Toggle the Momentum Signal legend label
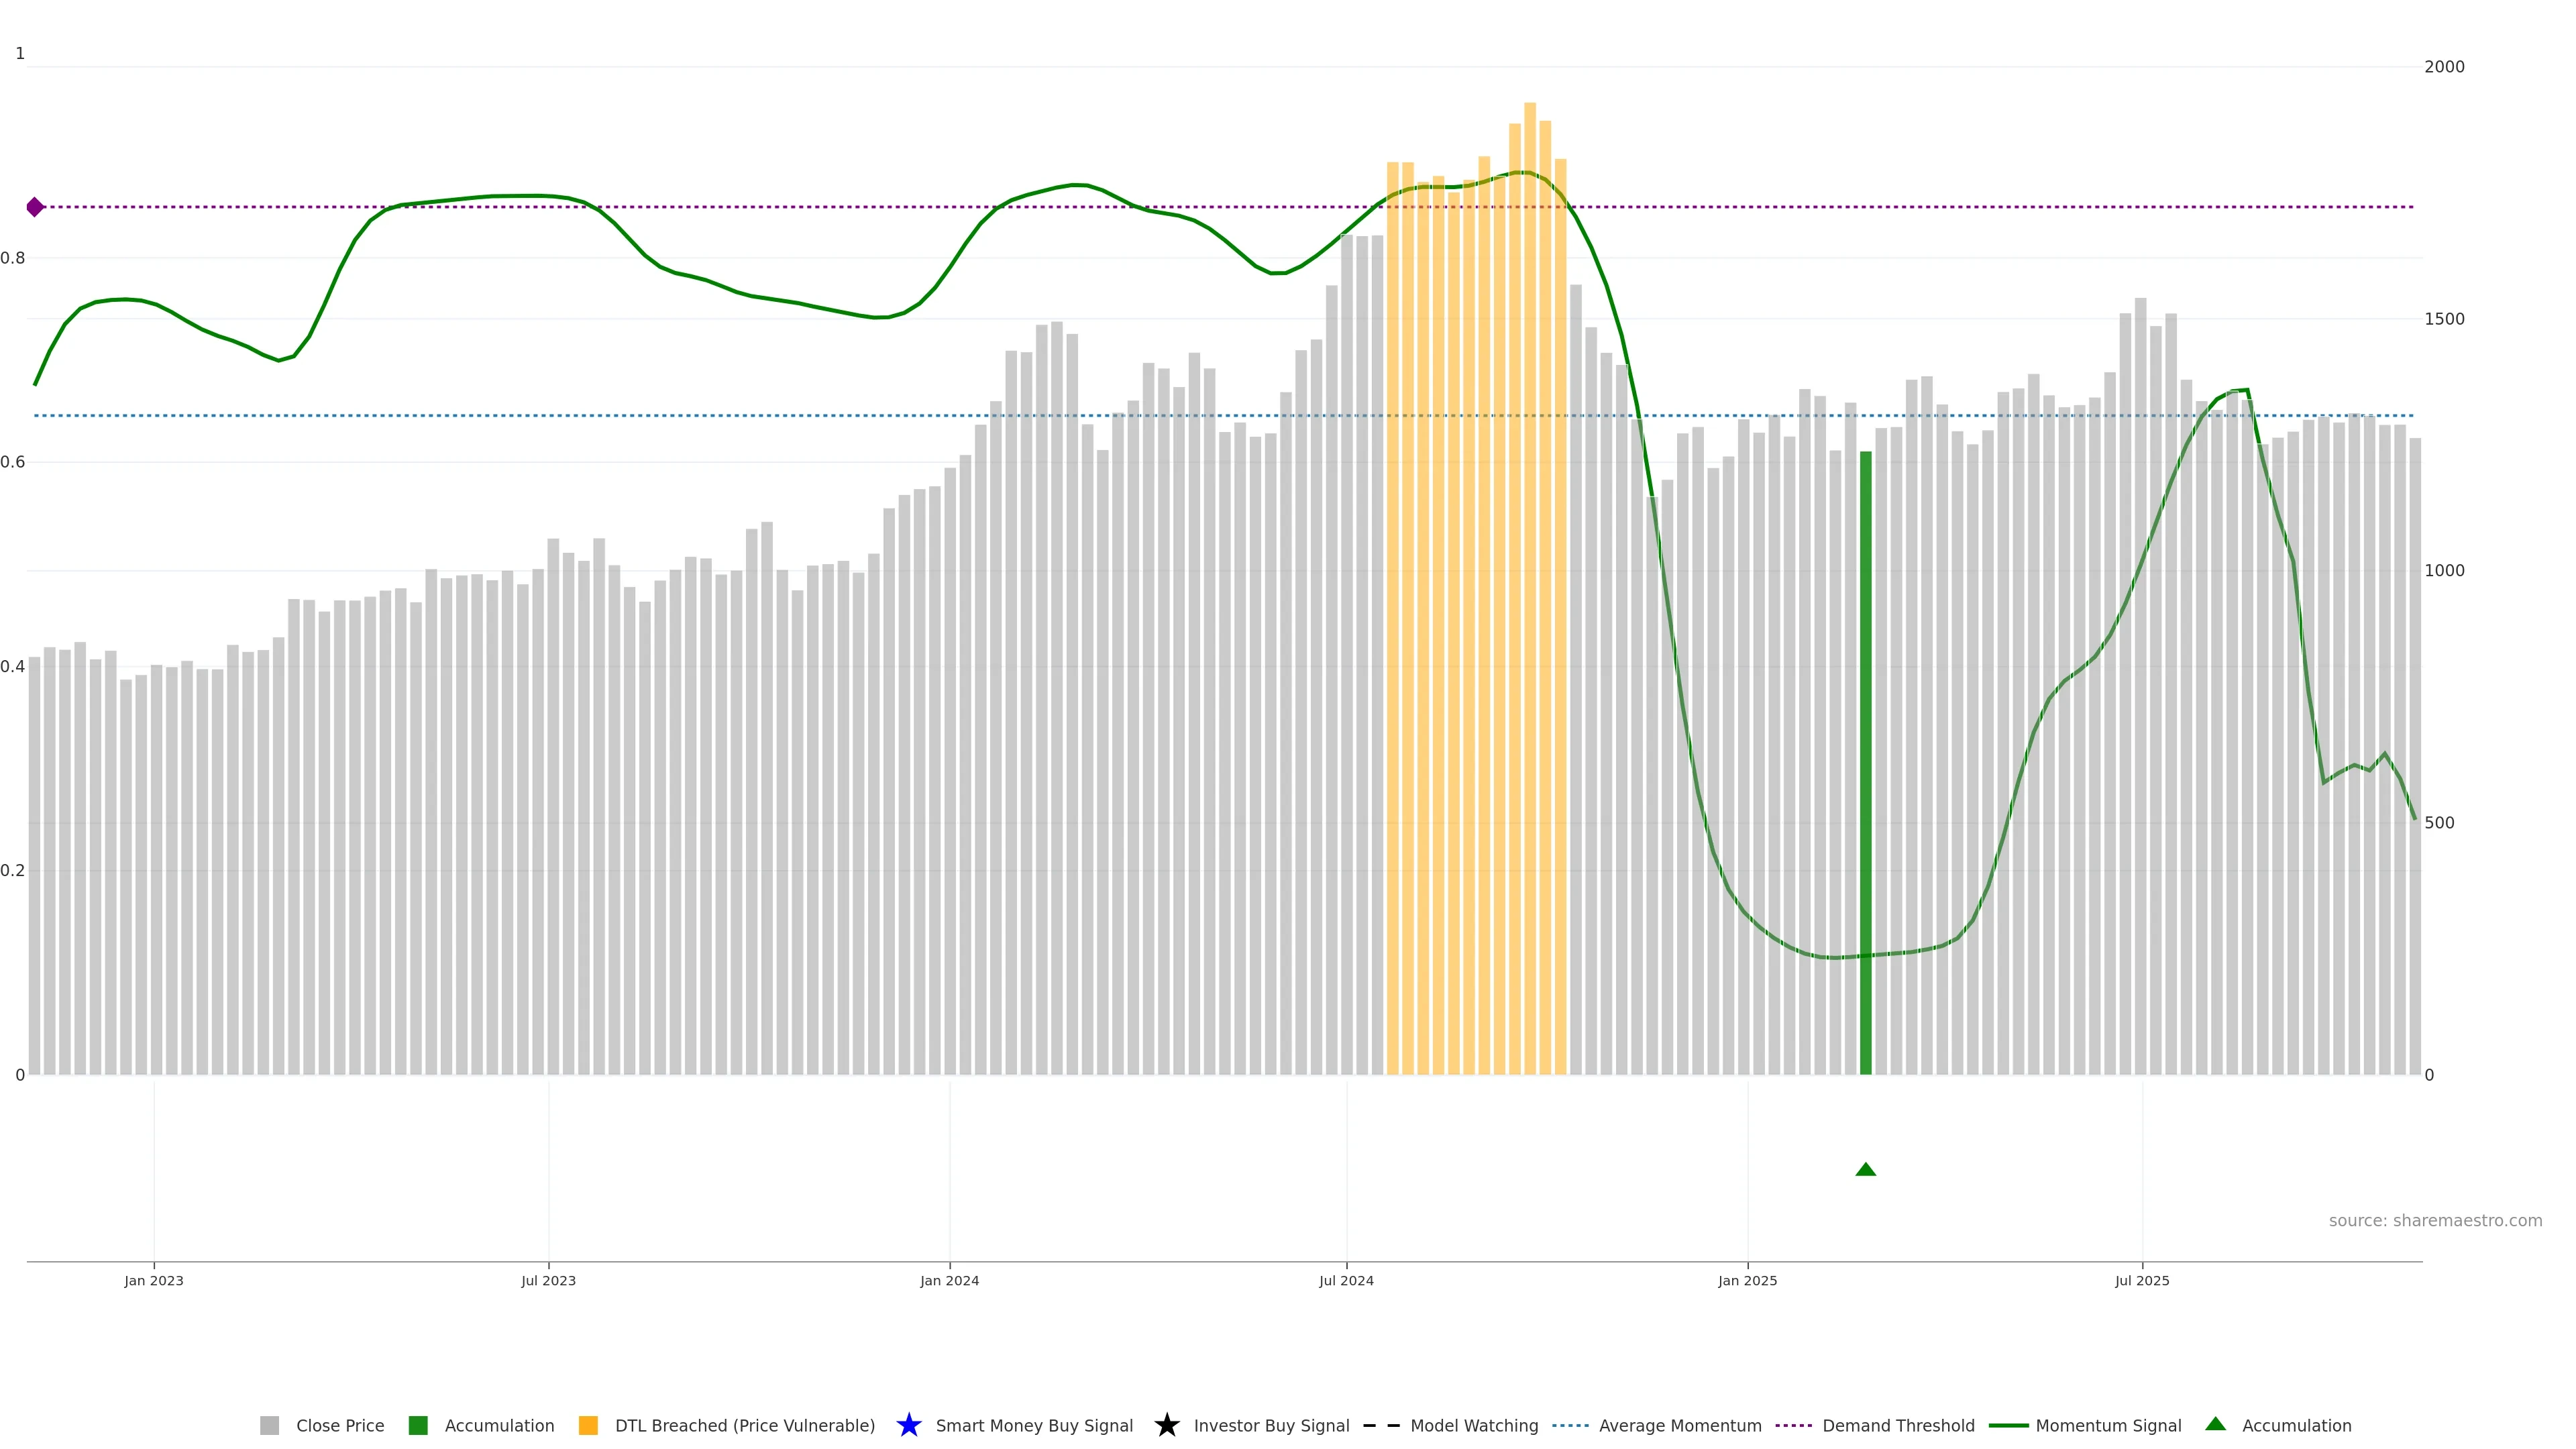Viewport: 2576px width, 1449px height. [2108, 1425]
